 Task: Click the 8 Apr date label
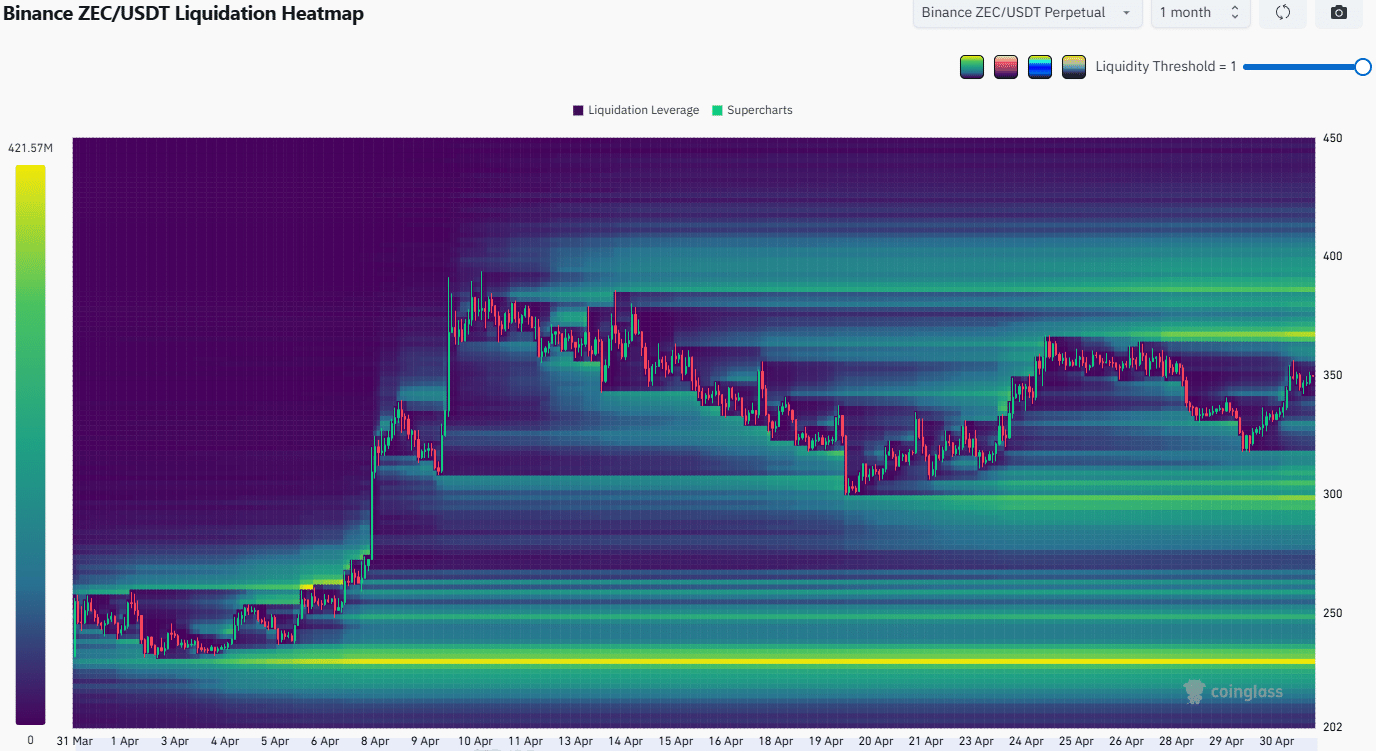click(x=375, y=741)
